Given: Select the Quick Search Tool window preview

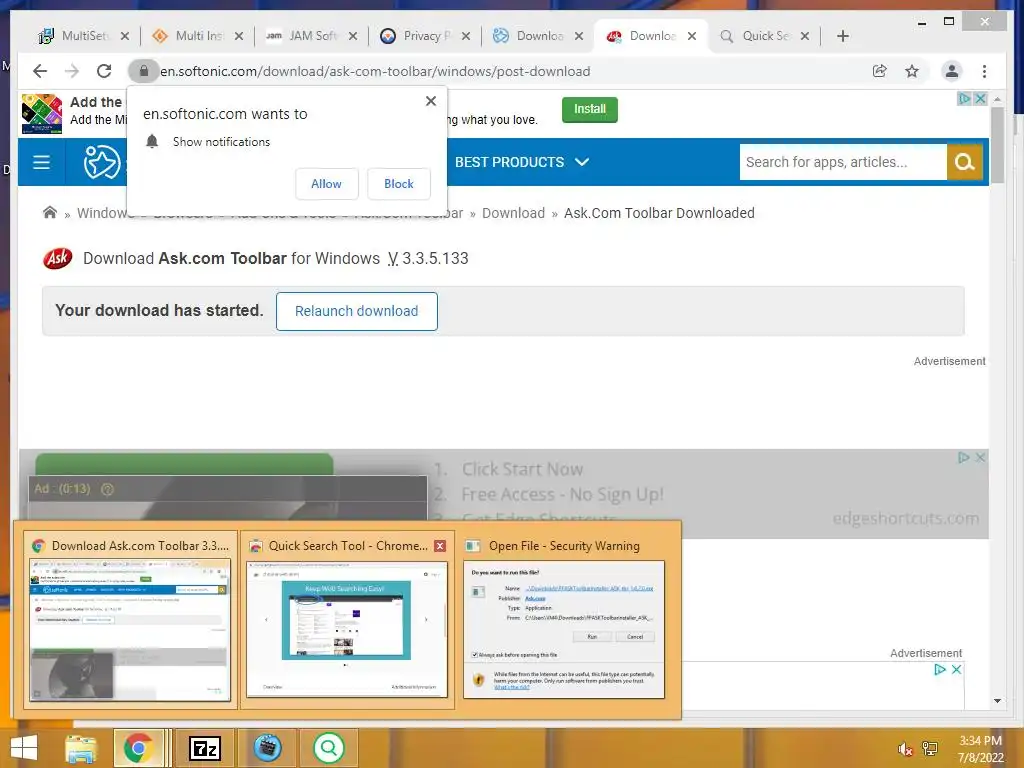Looking at the screenshot, I should point(347,620).
